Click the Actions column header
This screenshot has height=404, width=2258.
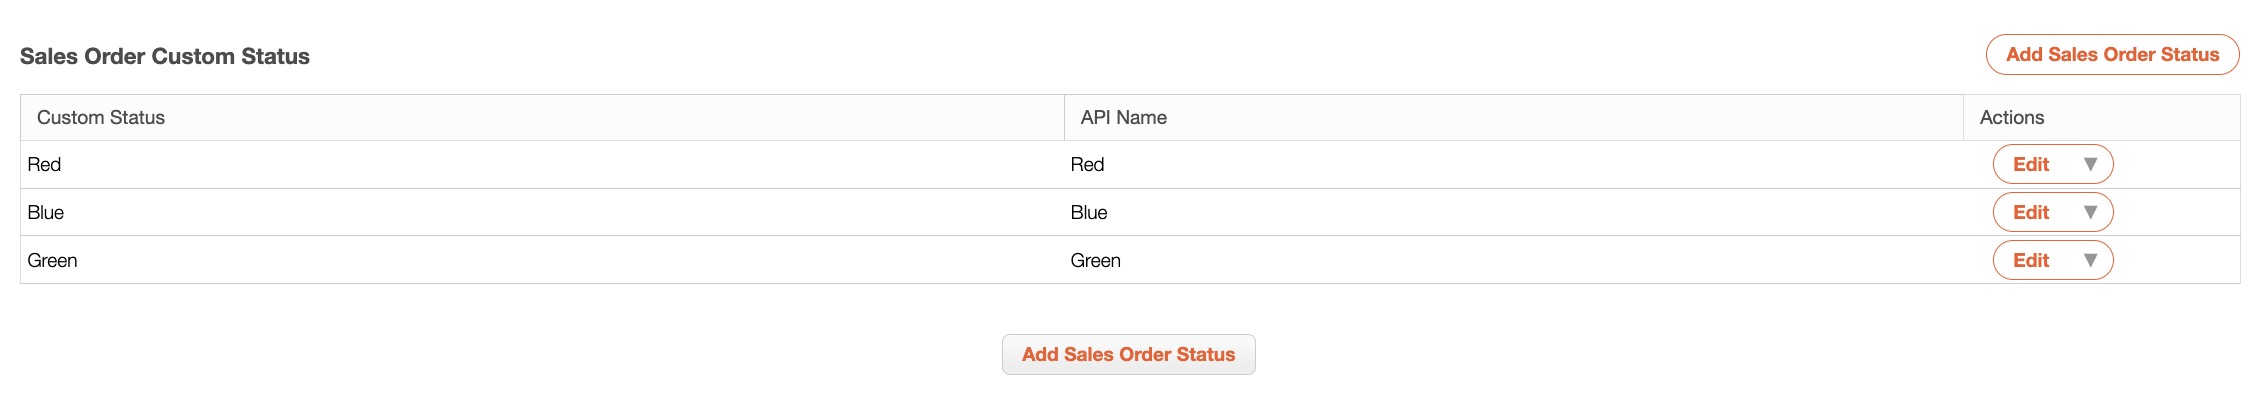click(2011, 118)
